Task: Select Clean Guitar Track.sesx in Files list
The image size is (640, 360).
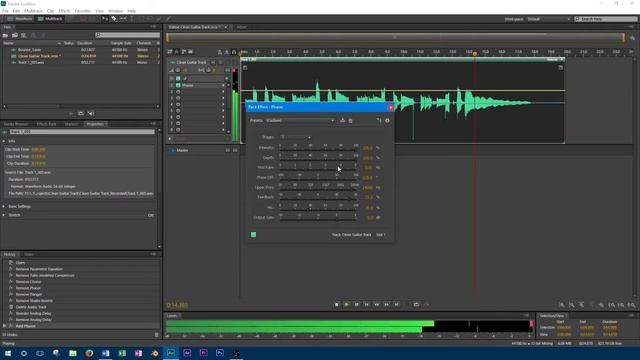Action: (x=40, y=56)
